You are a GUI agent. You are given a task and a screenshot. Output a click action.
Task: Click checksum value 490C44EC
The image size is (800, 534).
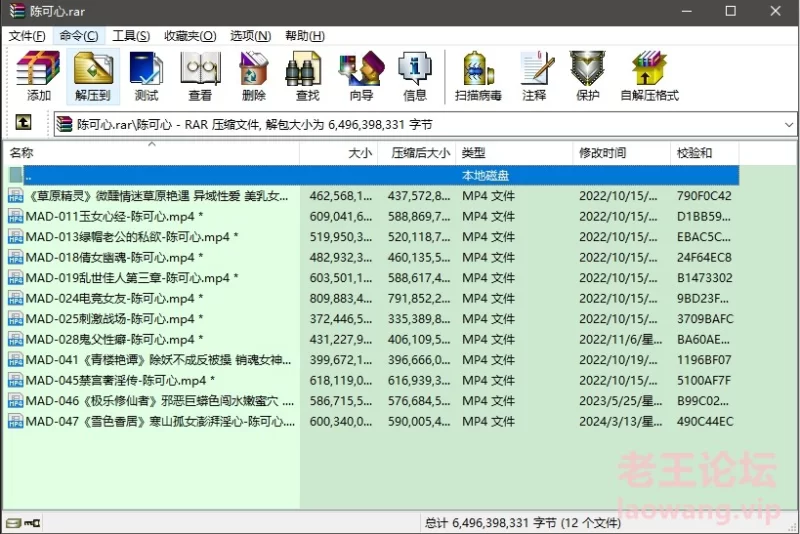click(x=705, y=421)
